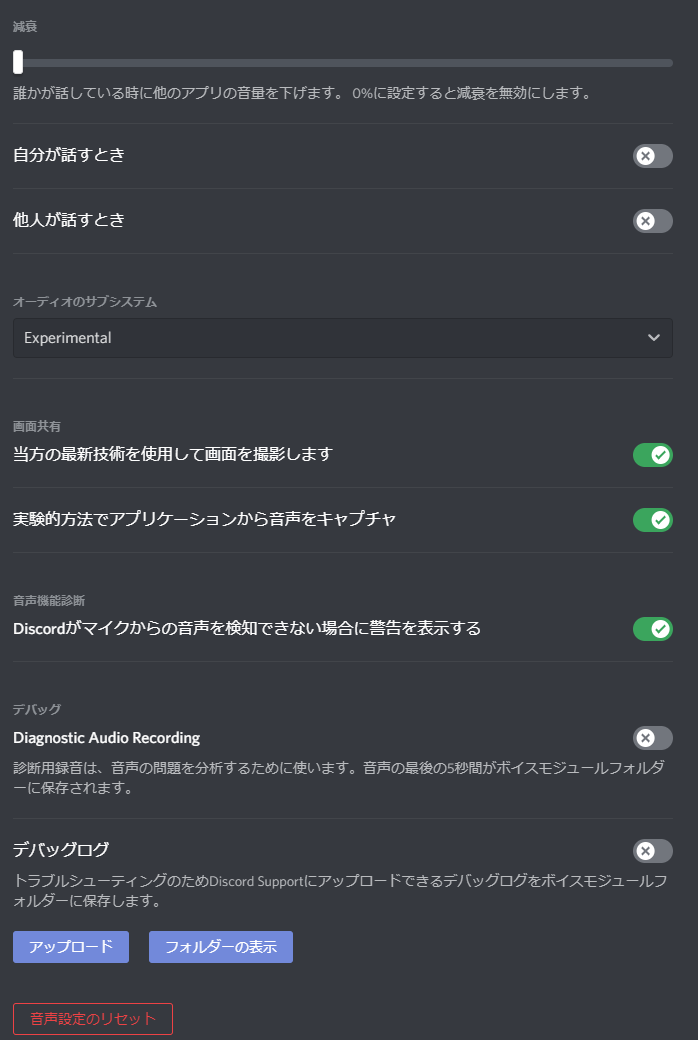Open the voice module folder via フォルダーの表示
698x1040 pixels.
point(220,946)
